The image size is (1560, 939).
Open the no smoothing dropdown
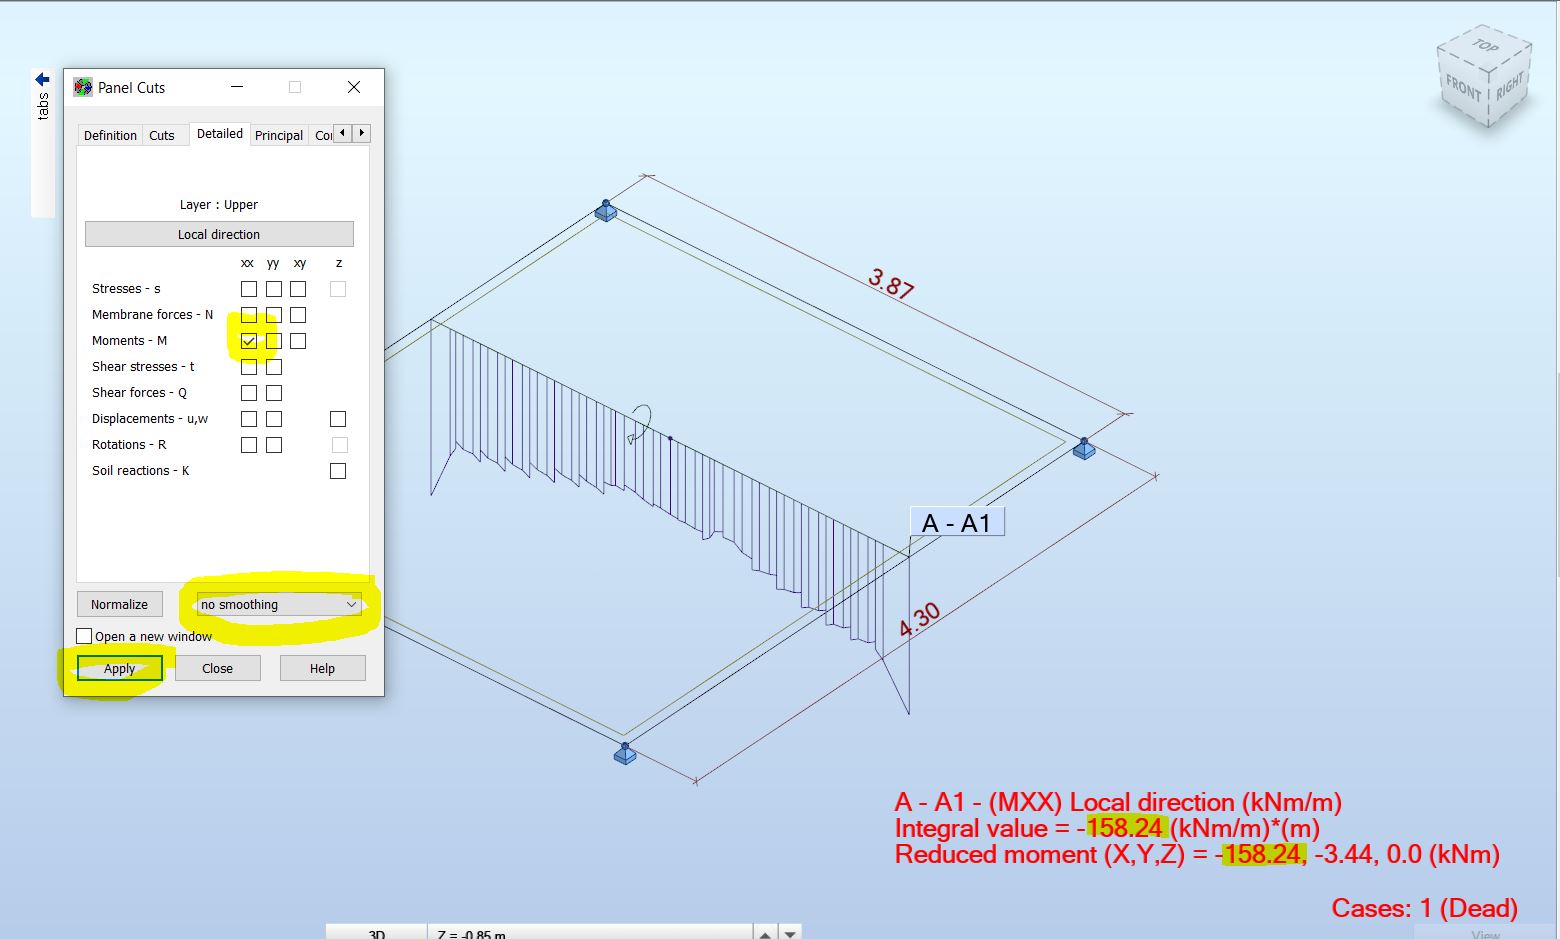pyautogui.click(x=349, y=604)
